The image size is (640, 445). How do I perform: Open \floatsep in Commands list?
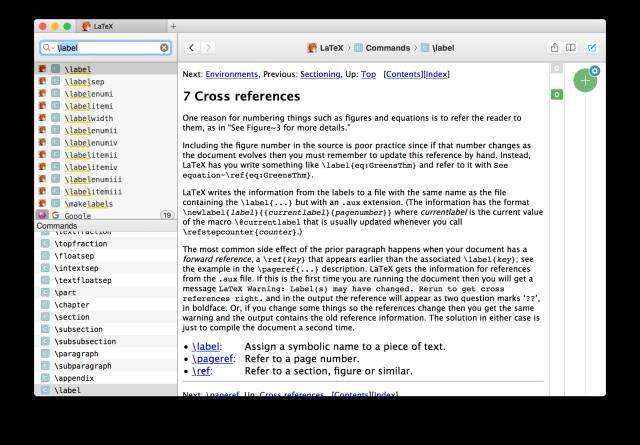tap(106, 256)
